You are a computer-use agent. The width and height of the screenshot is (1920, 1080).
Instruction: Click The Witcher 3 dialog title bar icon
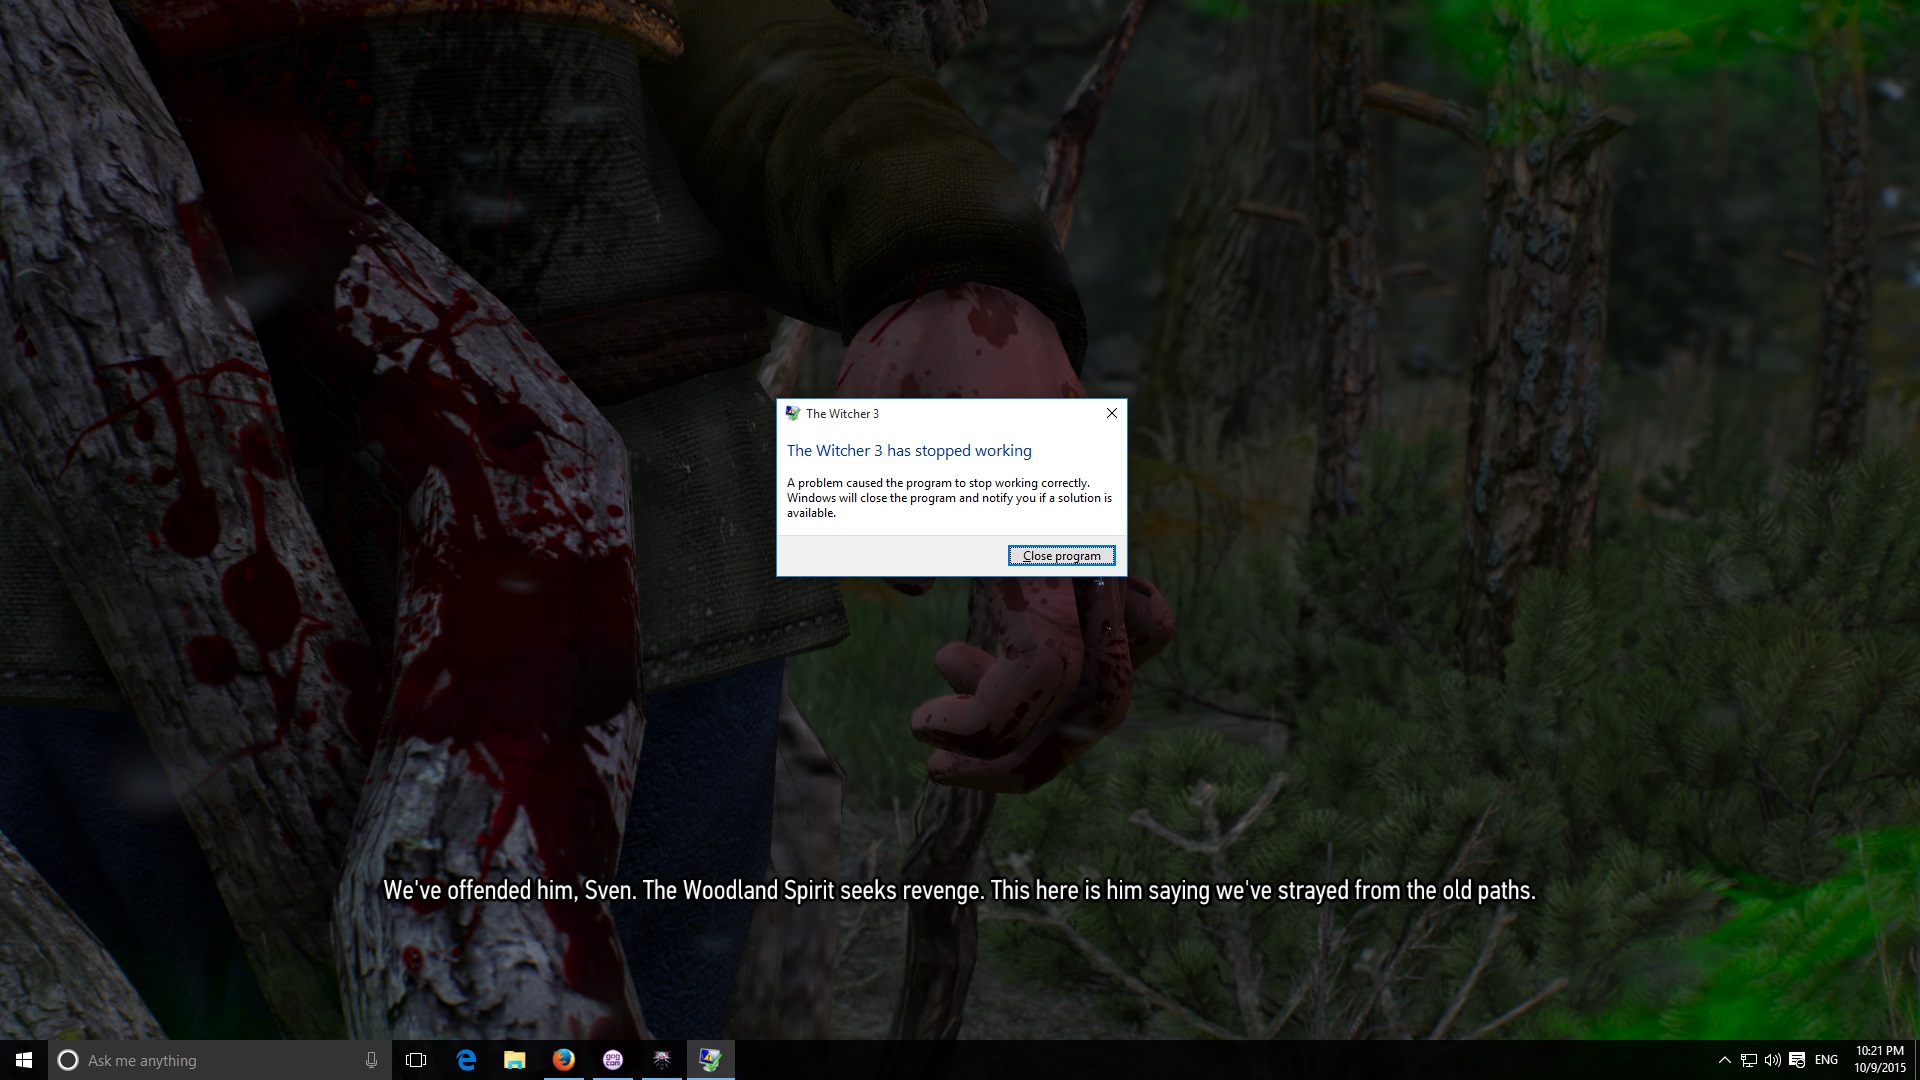[793, 413]
